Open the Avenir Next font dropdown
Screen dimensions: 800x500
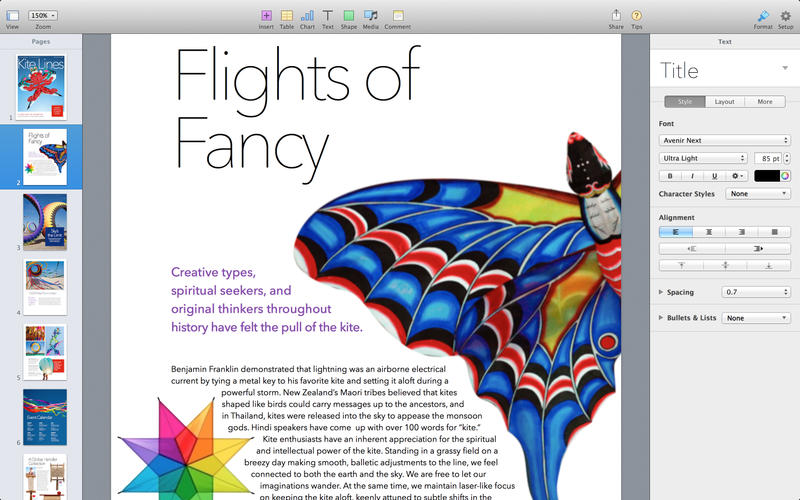724,140
